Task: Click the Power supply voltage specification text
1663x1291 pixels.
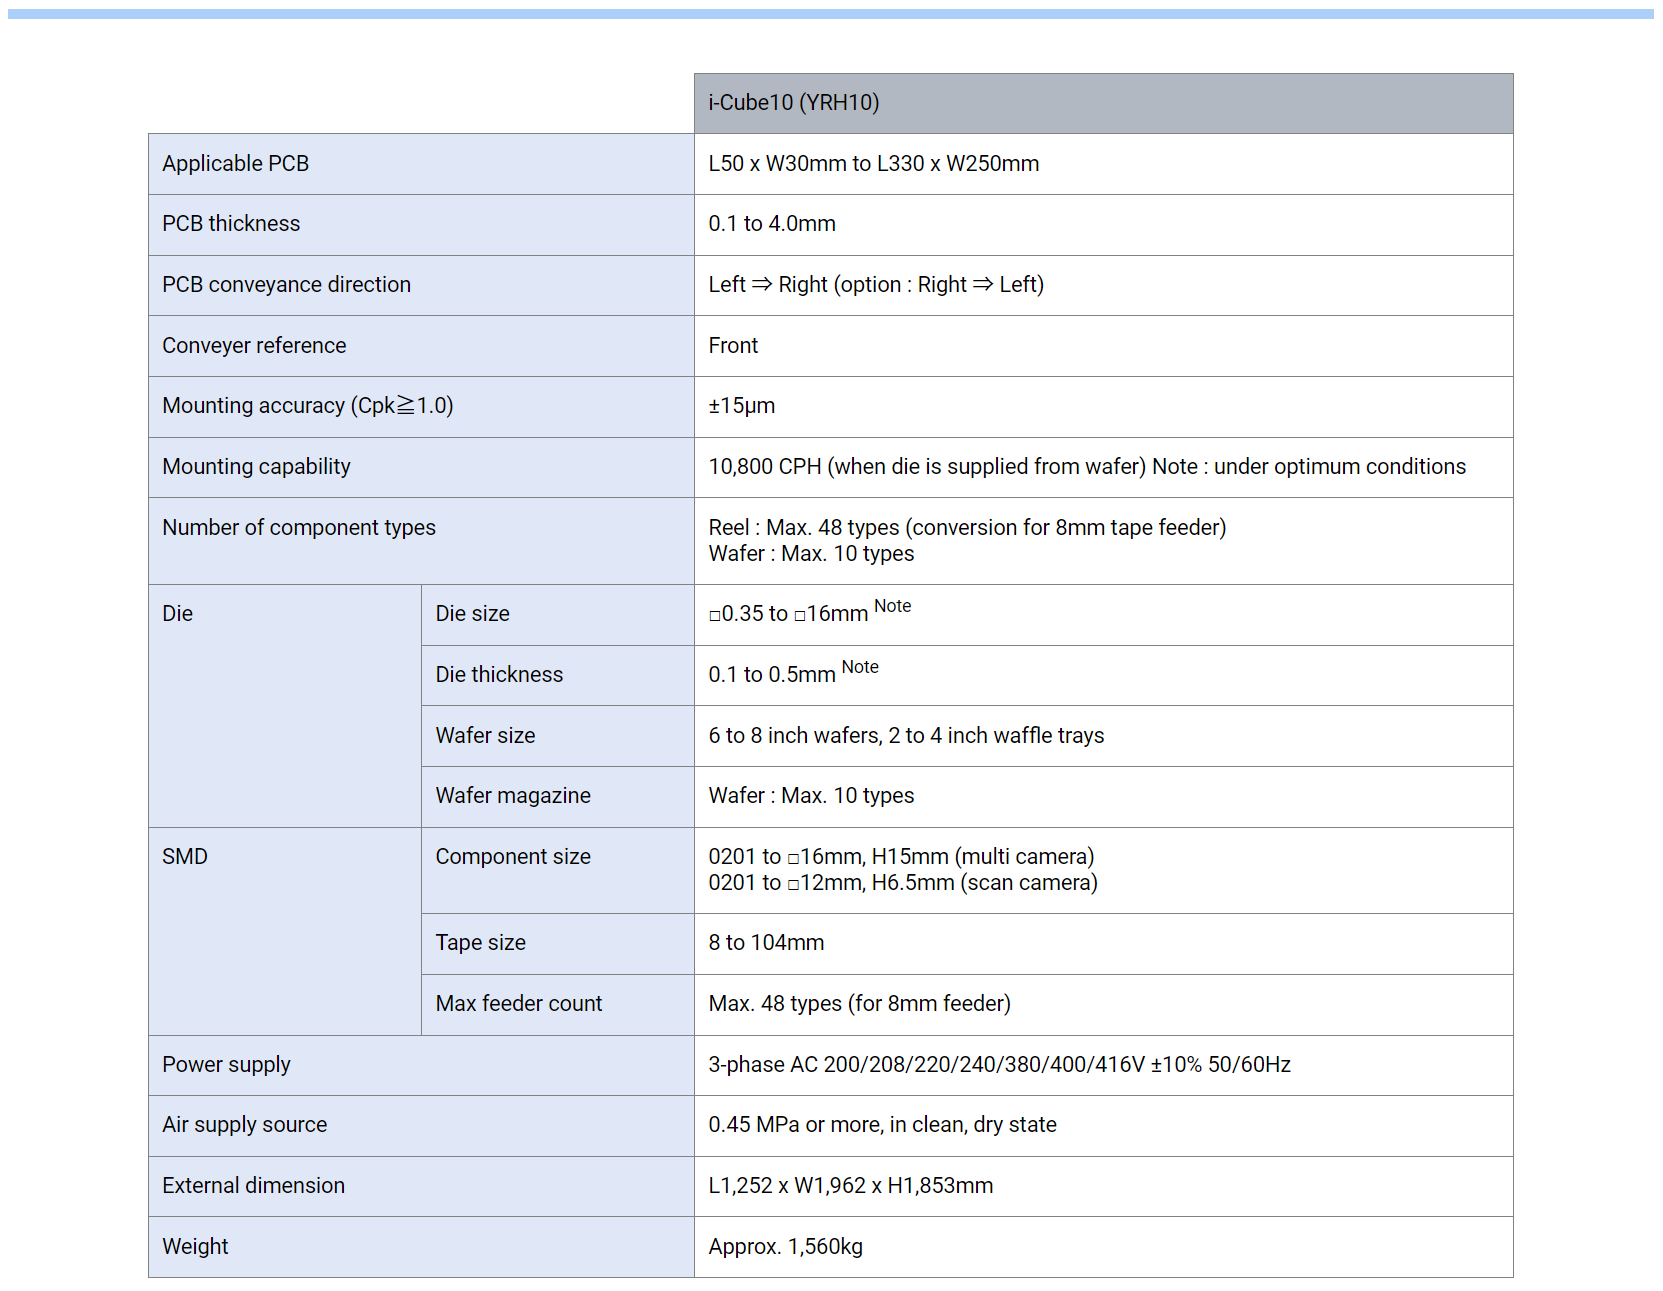Action: tap(999, 1065)
